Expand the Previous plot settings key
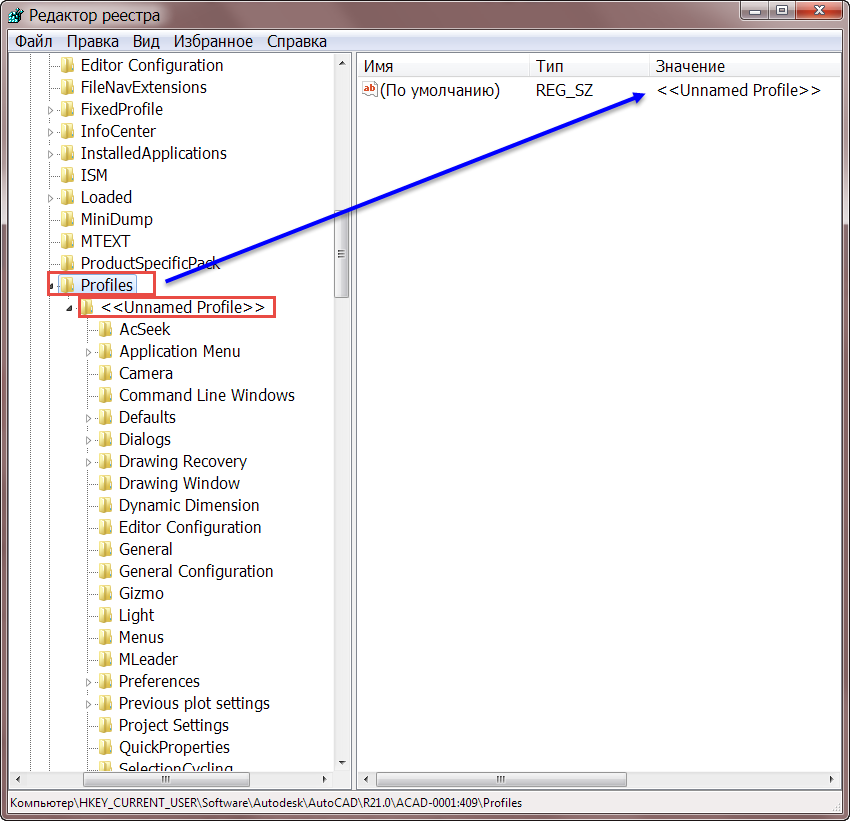The image size is (850, 821). [x=88, y=704]
